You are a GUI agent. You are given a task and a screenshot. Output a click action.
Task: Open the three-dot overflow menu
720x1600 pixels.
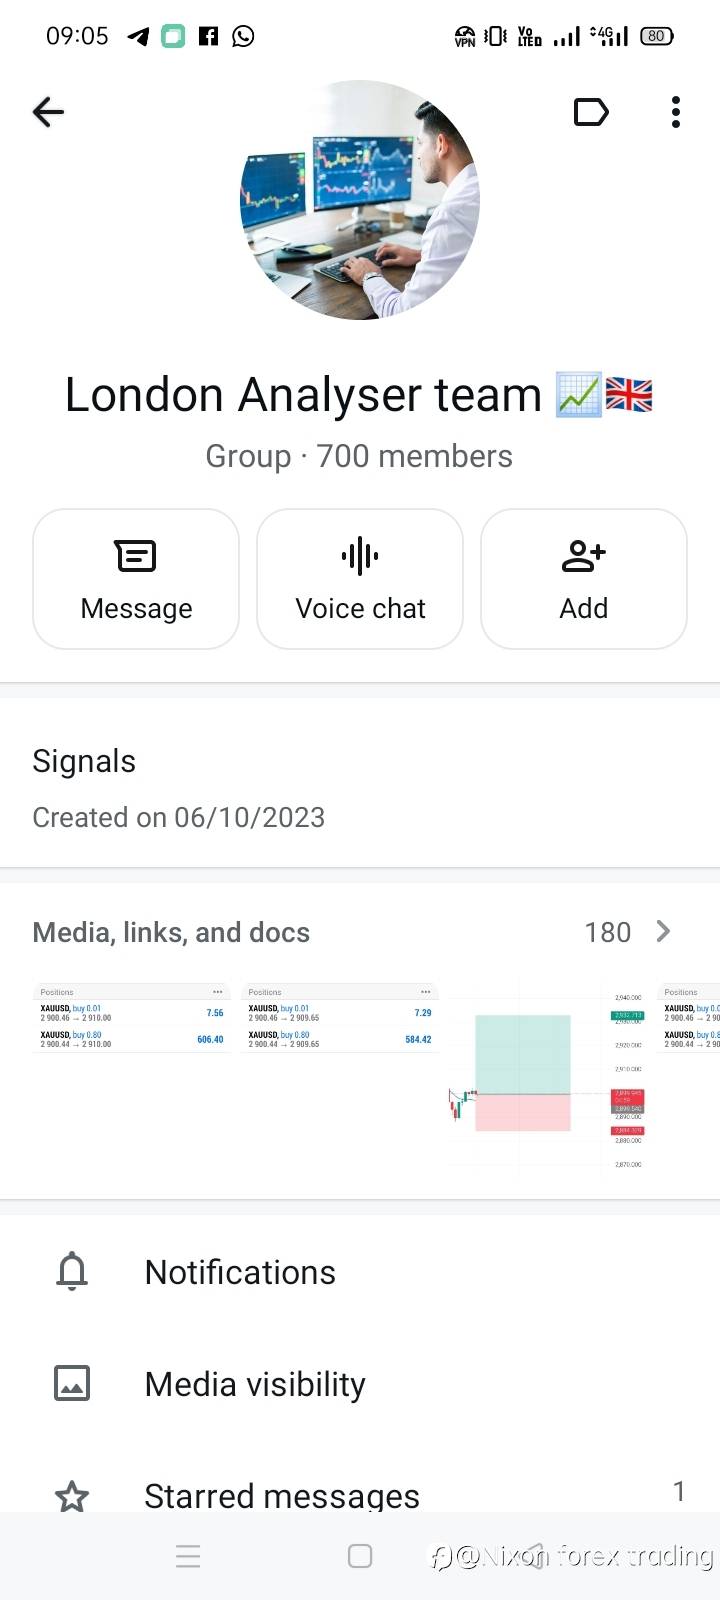[676, 112]
